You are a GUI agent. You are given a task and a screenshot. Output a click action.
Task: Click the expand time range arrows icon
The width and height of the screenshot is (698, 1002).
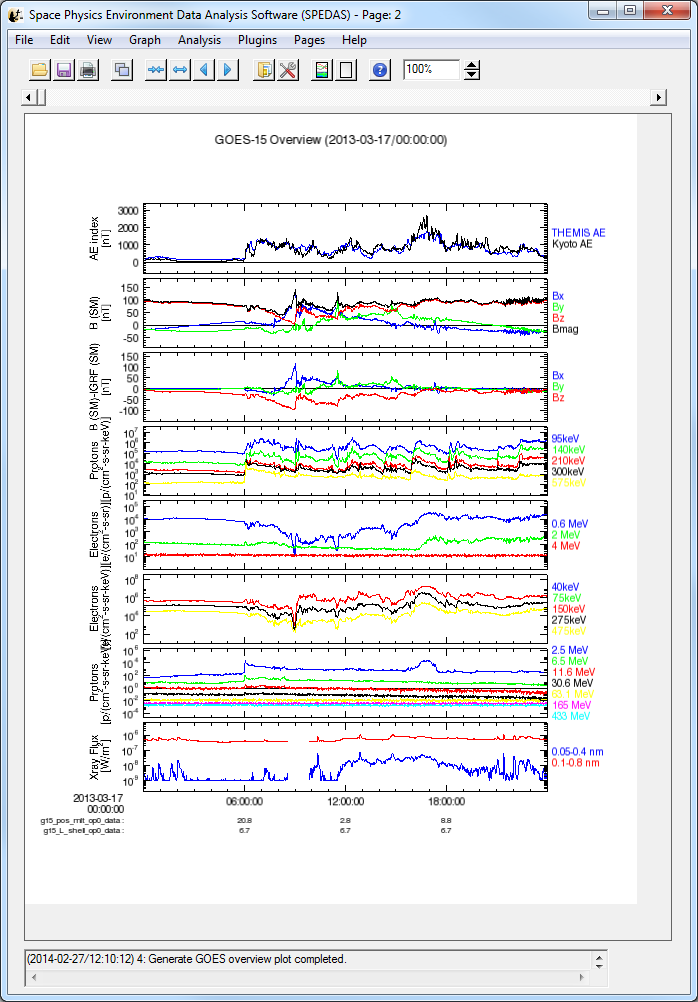tap(180, 70)
